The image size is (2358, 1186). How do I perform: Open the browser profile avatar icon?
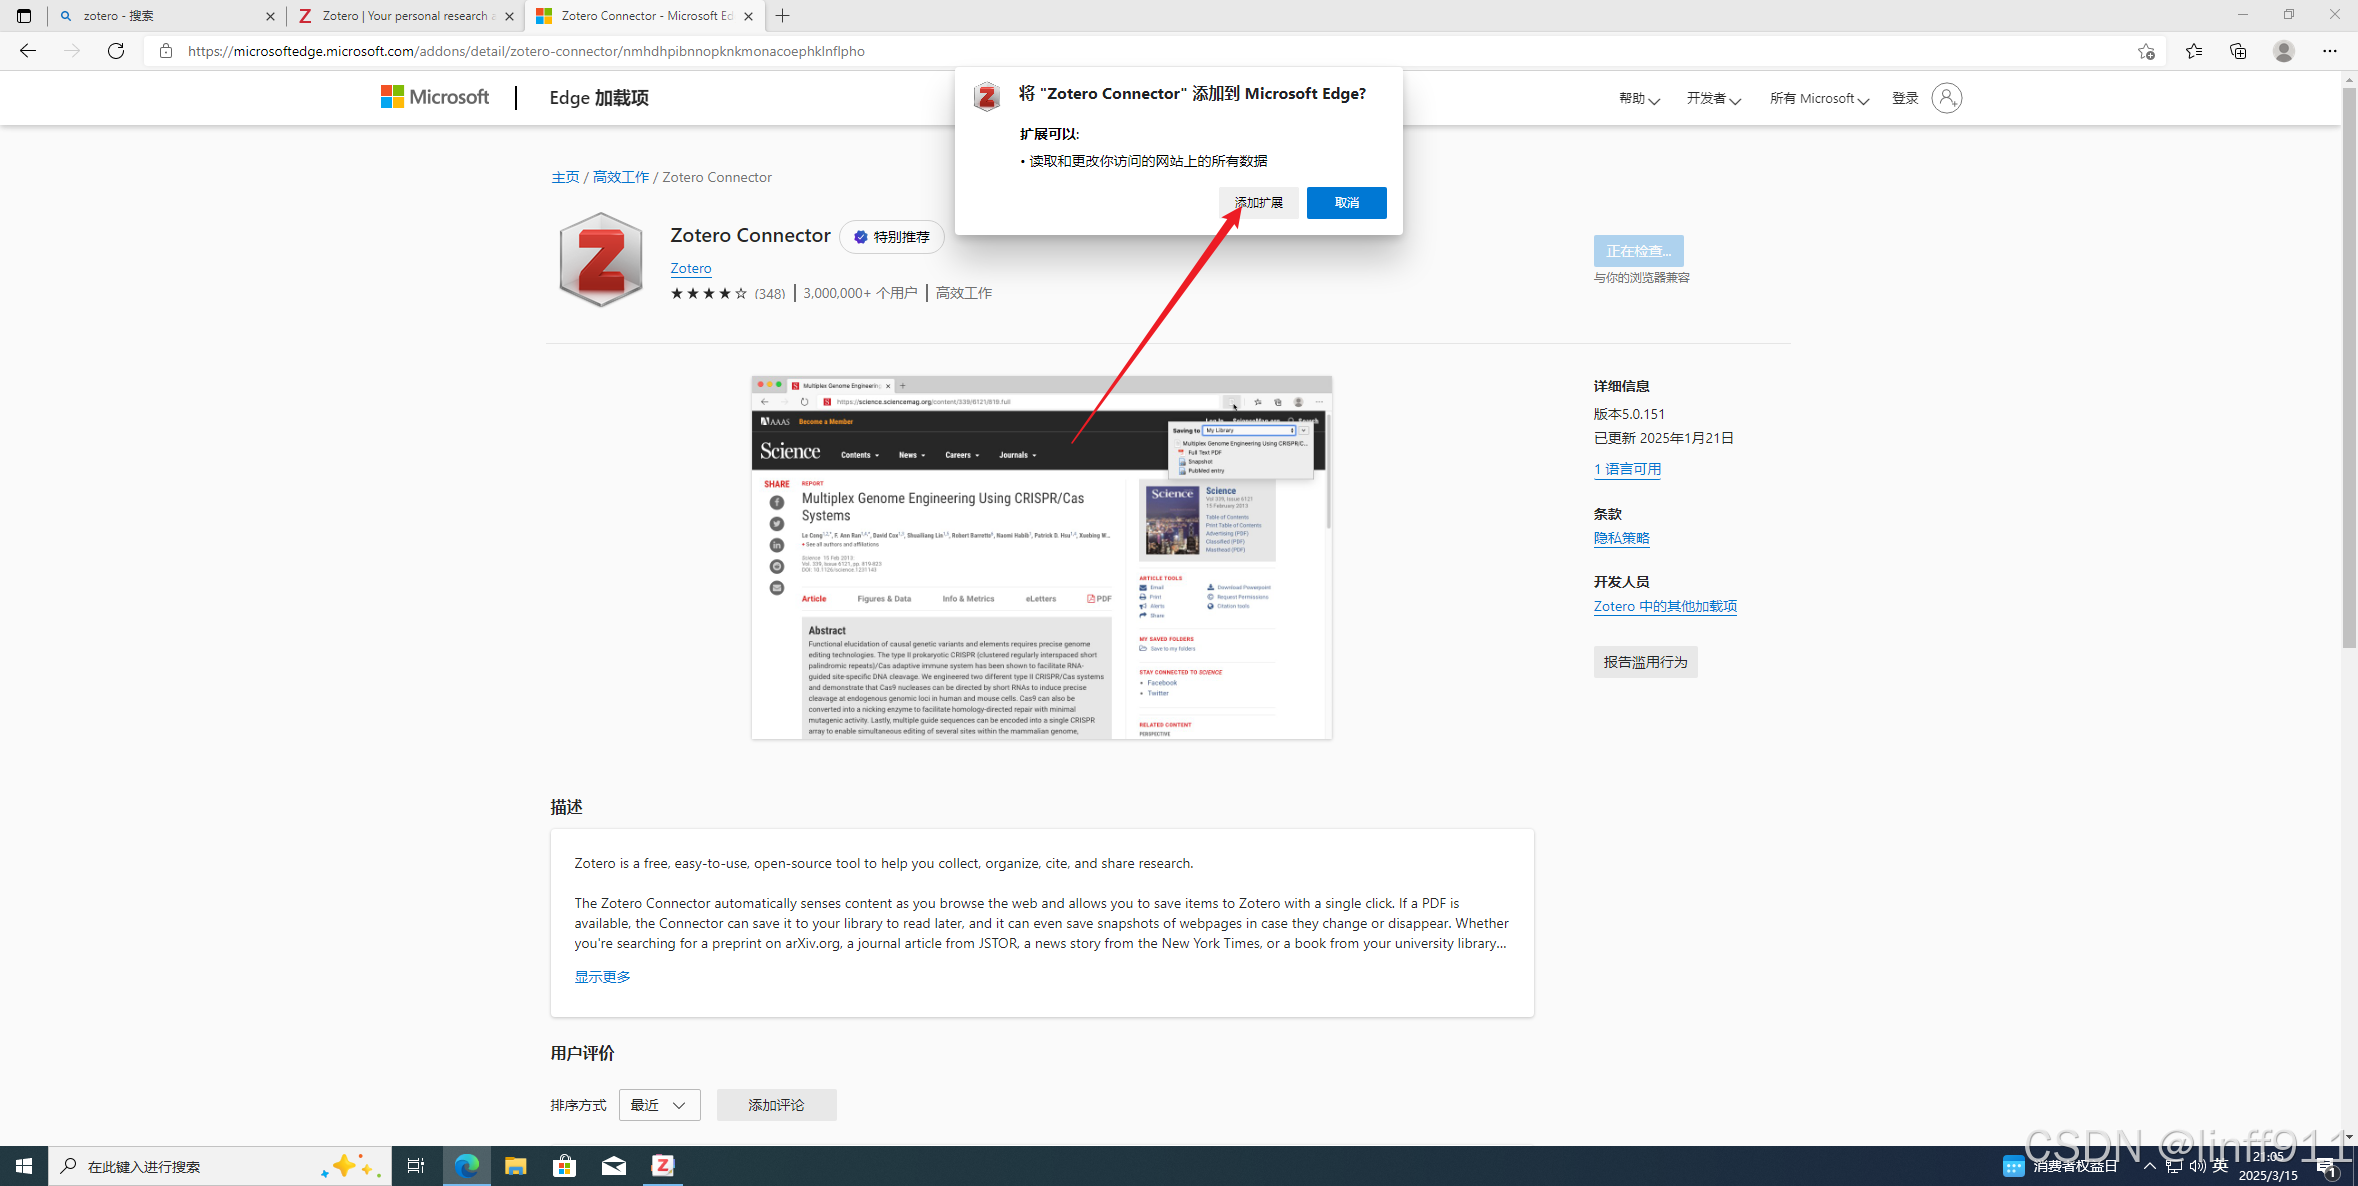[x=2283, y=51]
